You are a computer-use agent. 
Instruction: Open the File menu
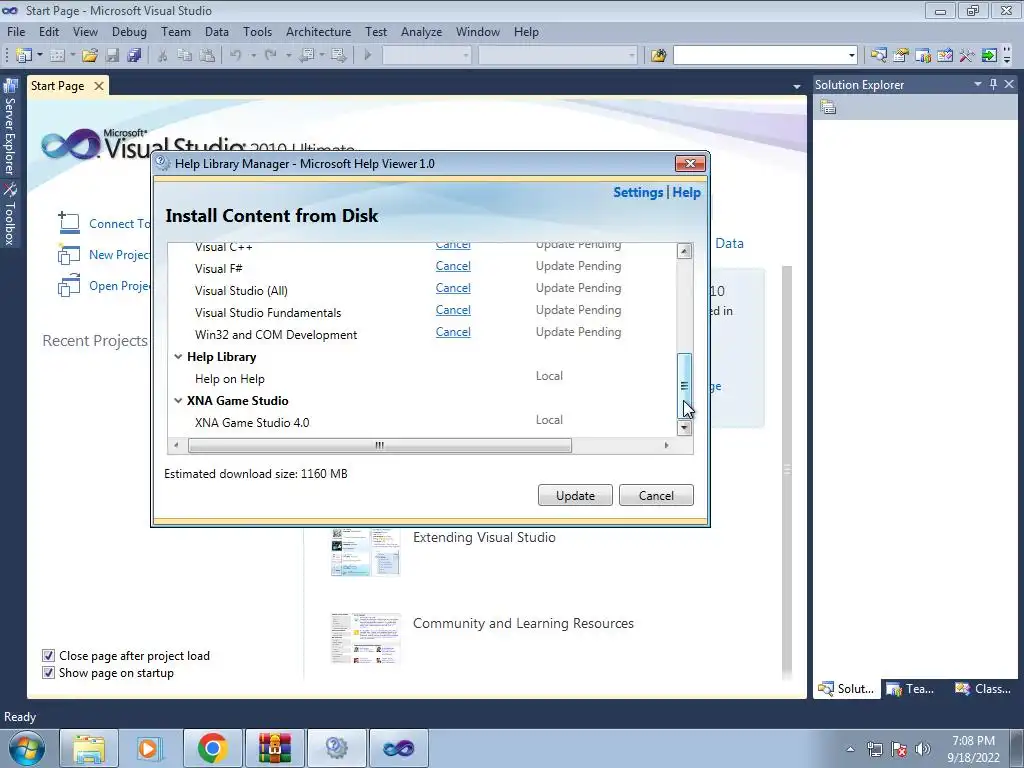(x=16, y=32)
